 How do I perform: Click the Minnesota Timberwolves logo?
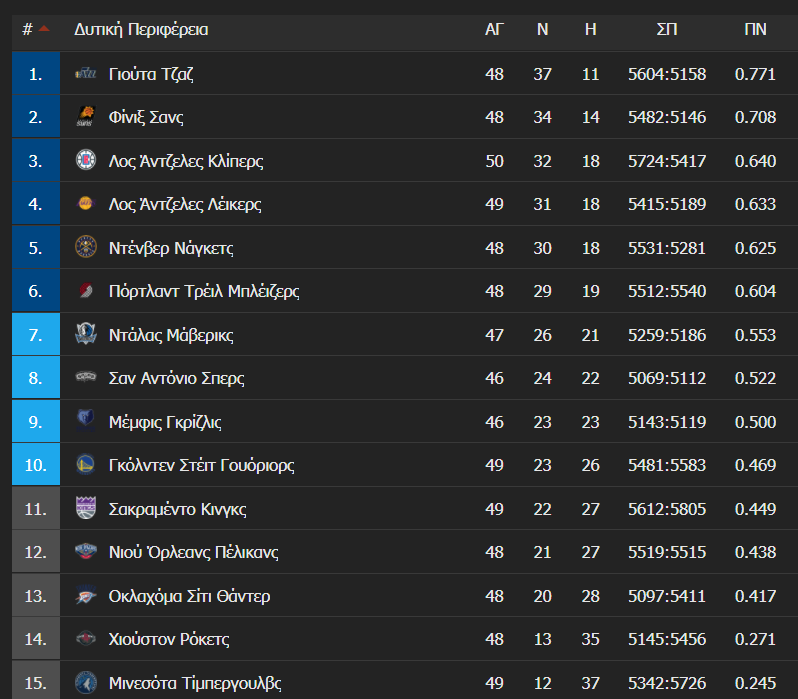pos(86,682)
